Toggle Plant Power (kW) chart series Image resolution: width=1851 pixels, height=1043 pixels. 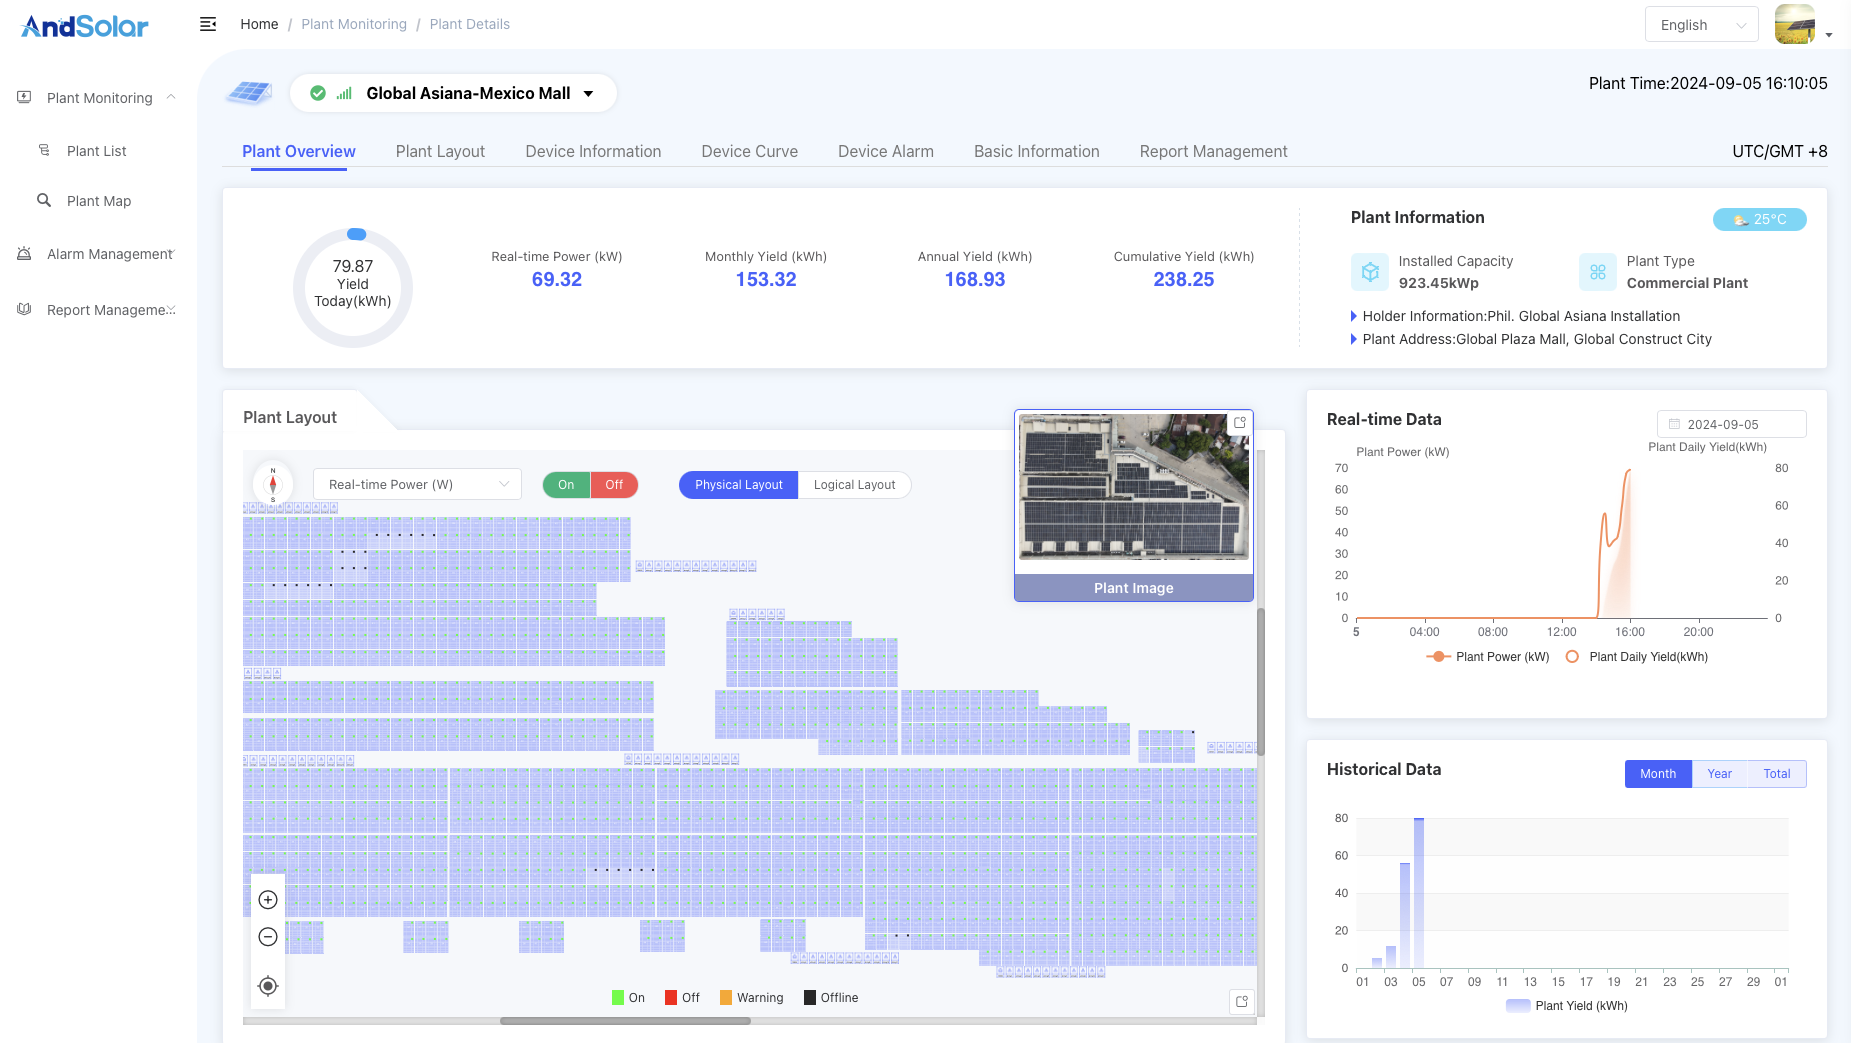[1487, 657]
